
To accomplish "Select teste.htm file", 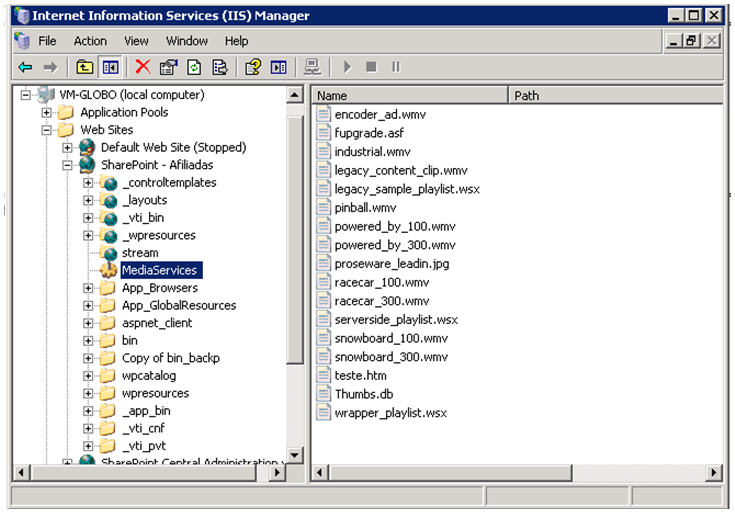I will [x=360, y=376].
